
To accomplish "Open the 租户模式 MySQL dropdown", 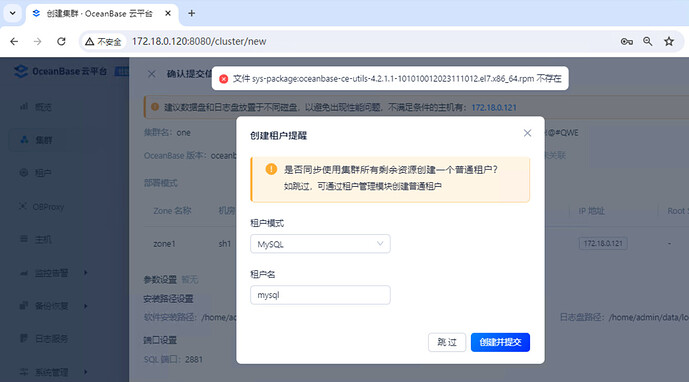I will [x=320, y=244].
